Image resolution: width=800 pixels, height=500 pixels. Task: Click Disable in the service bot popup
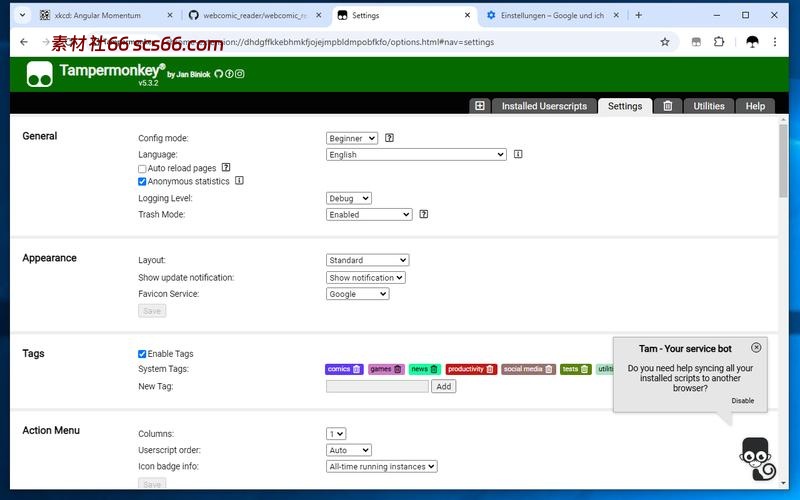pyautogui.click(x=742, y=400)
